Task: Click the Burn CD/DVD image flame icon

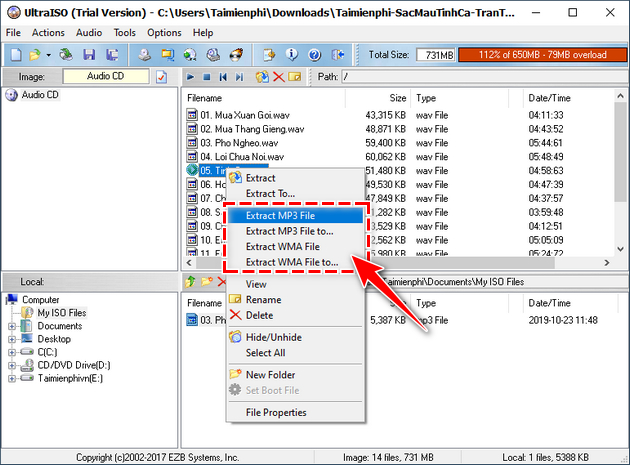Action: pos(236,55)
